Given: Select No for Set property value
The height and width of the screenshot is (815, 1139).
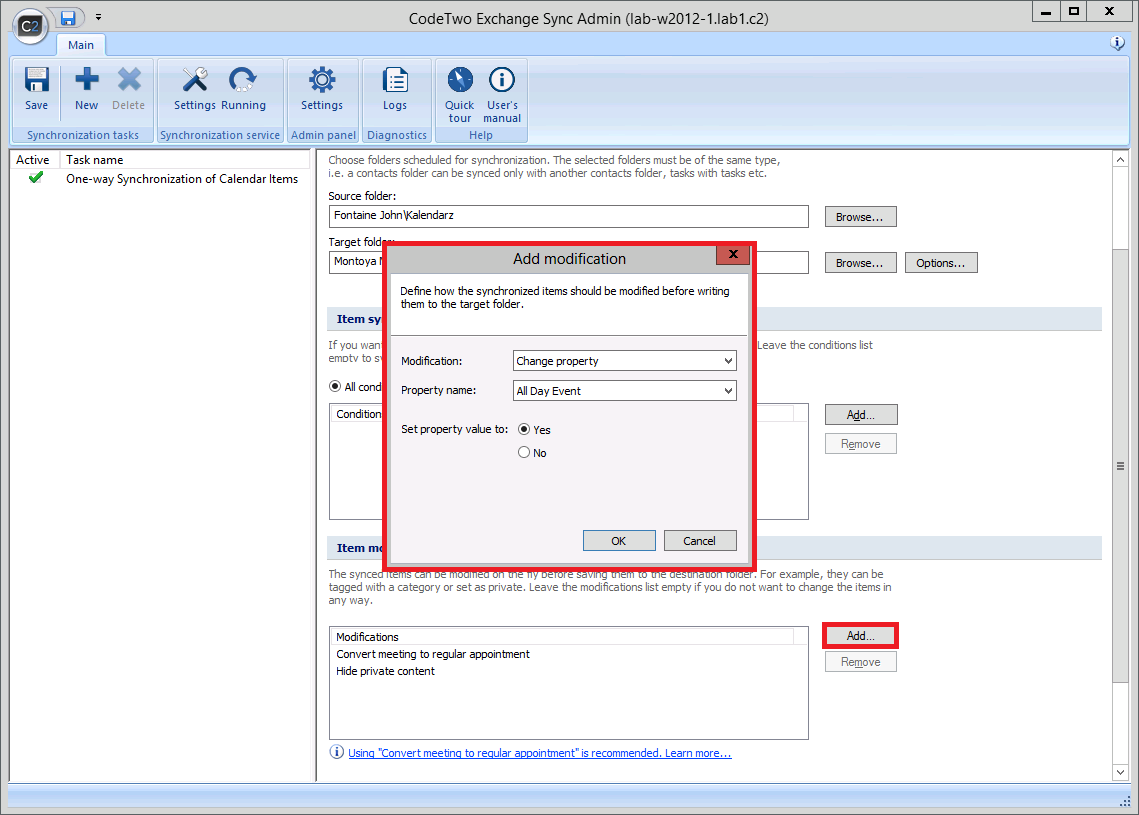Looking at the screenshot, I should [x=524, y=453].
